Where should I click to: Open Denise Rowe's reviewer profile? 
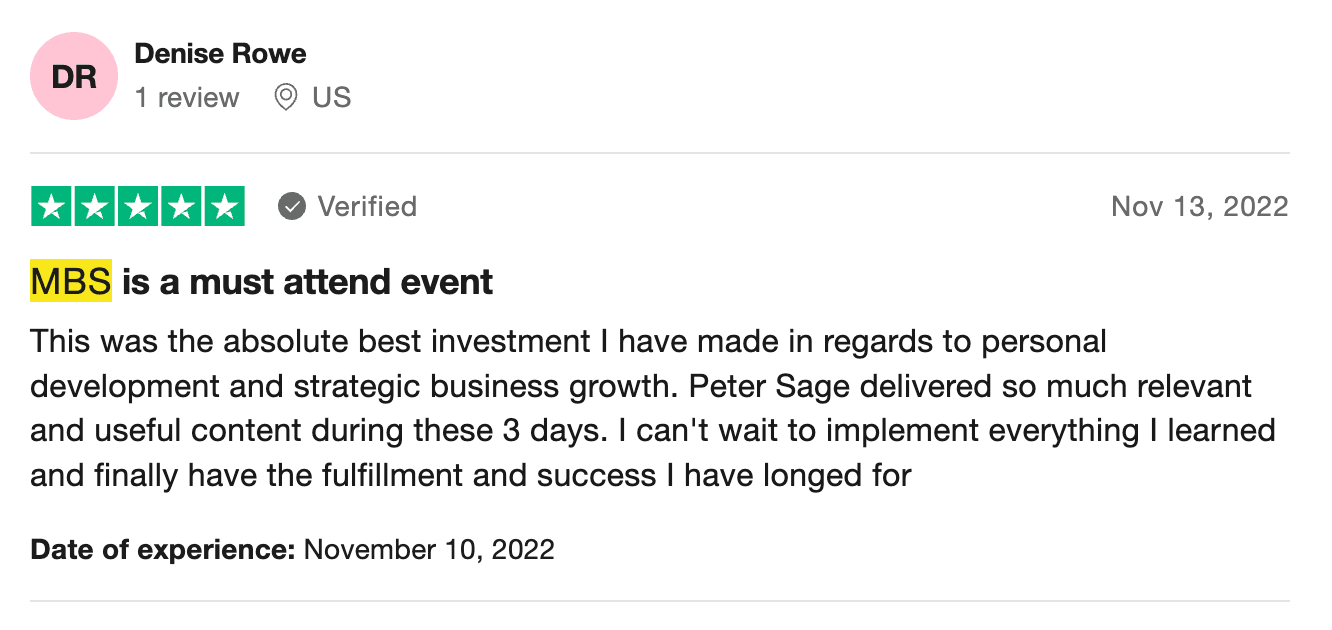point(220,53)
